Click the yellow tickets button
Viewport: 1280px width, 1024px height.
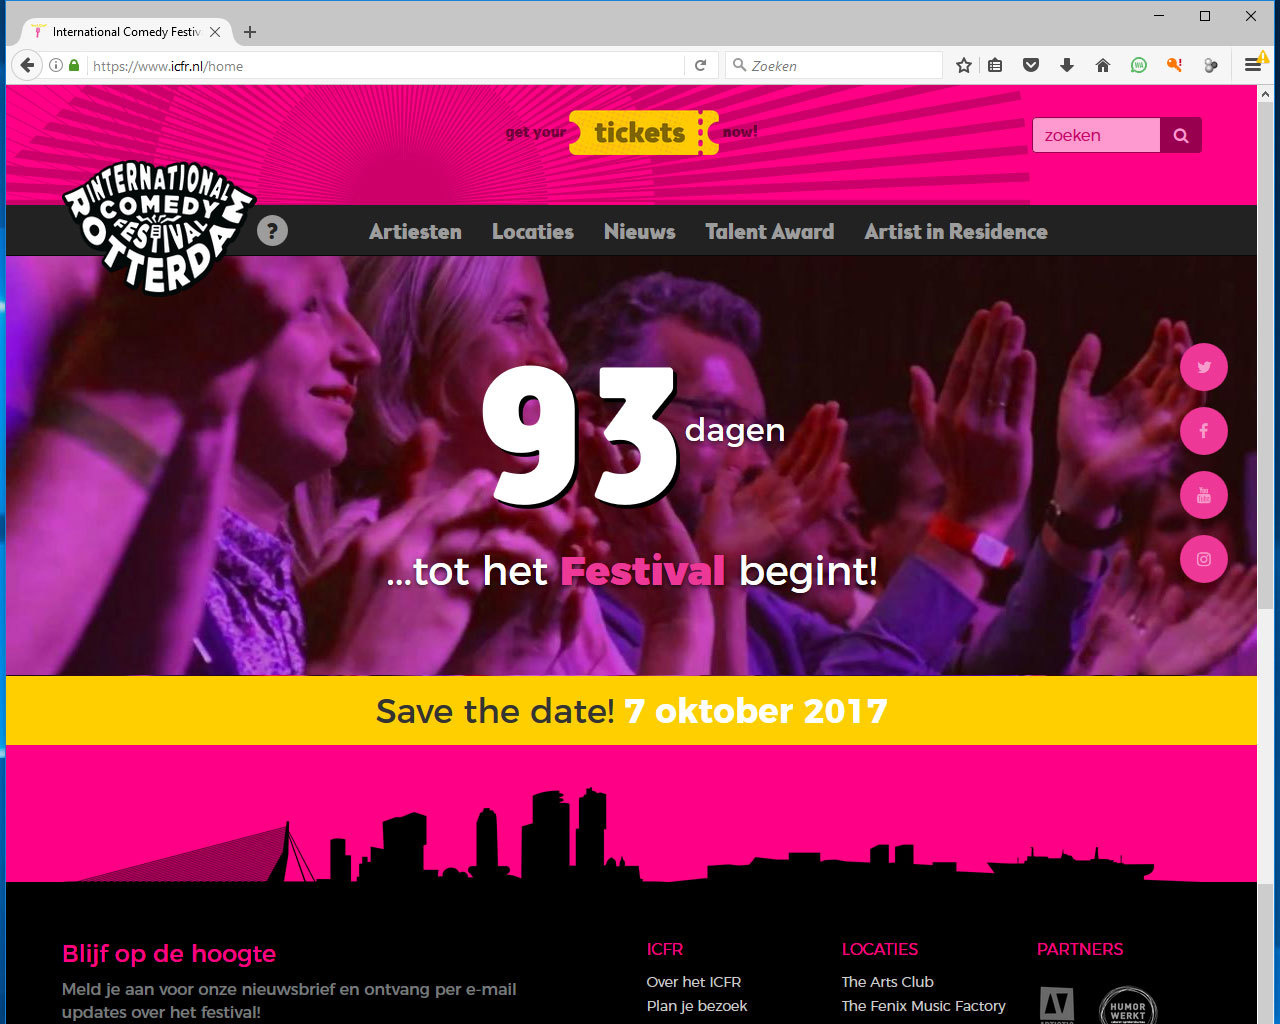tap(641, 132)
